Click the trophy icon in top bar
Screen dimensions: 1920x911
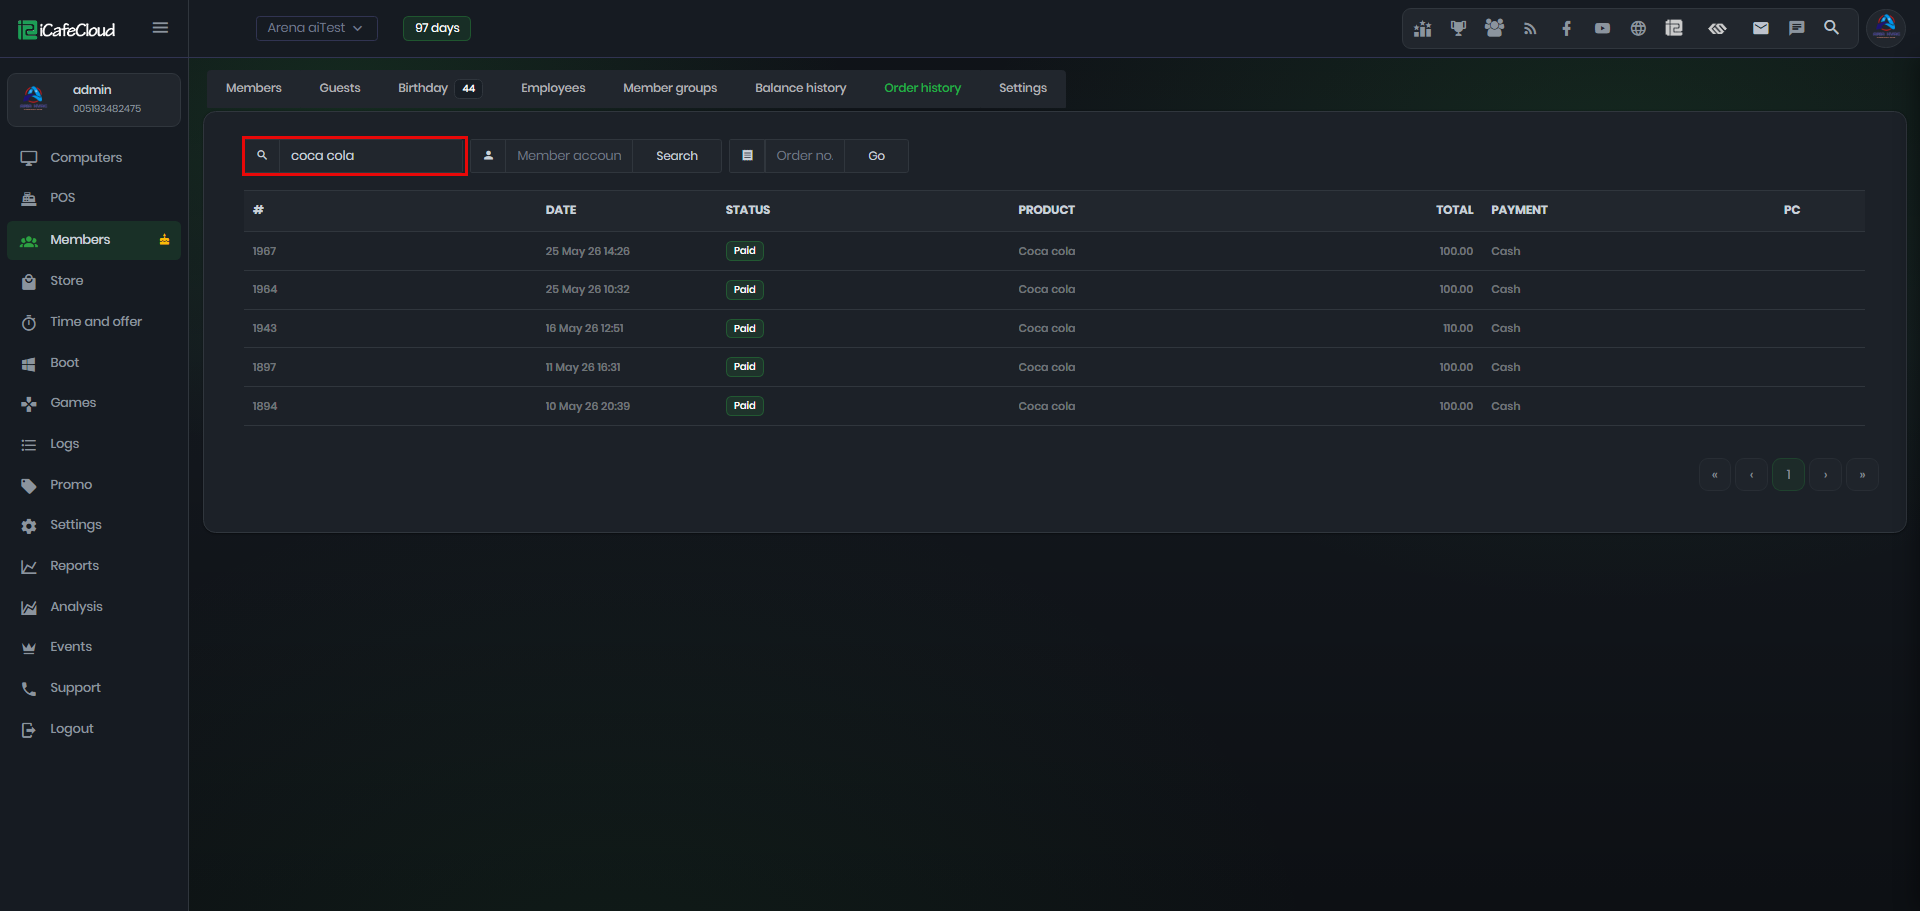(x=1458, y=28)
